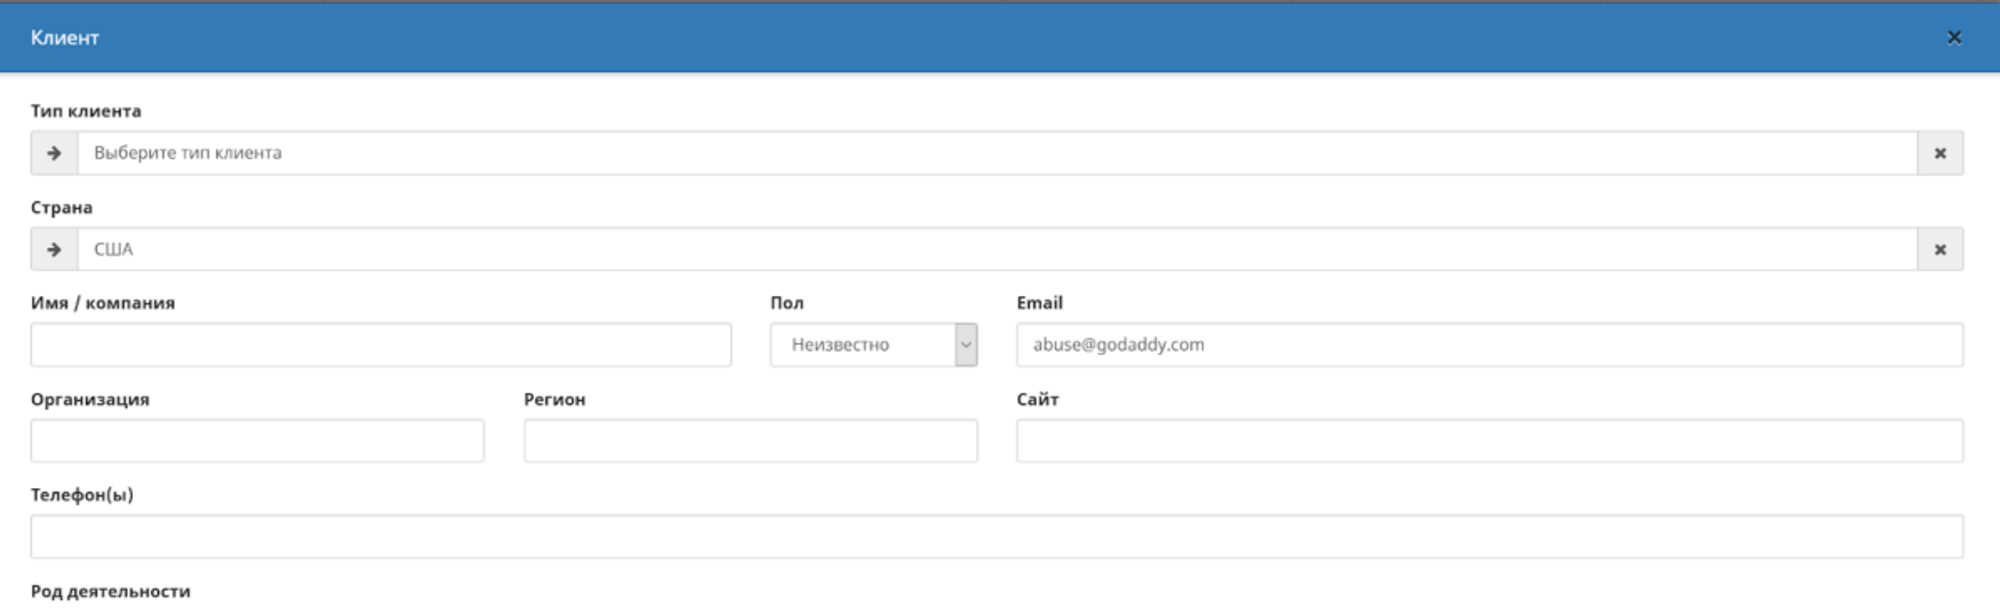
Task: Focus the Имя / компания input field
Action: tap(381, 345)
